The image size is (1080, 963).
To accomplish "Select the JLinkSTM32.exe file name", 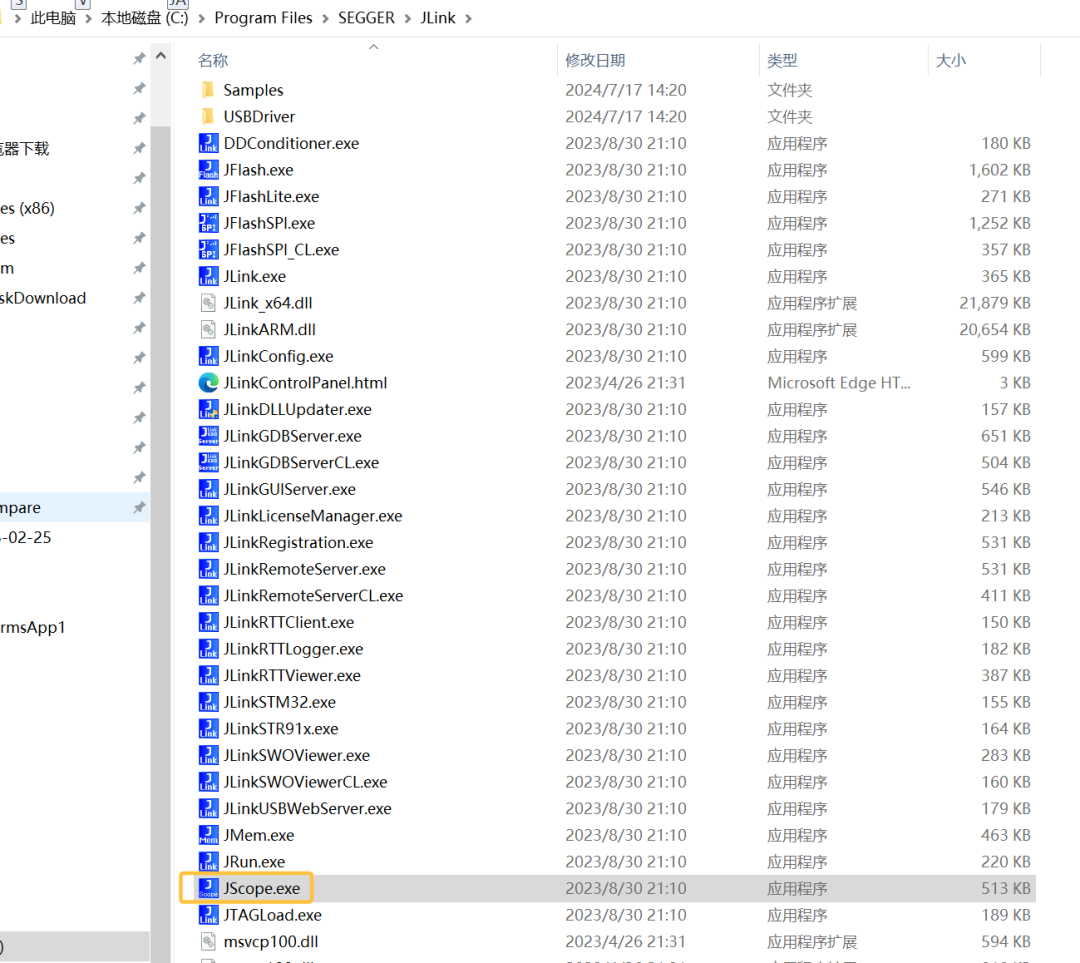I will click(x=280, y=702).
